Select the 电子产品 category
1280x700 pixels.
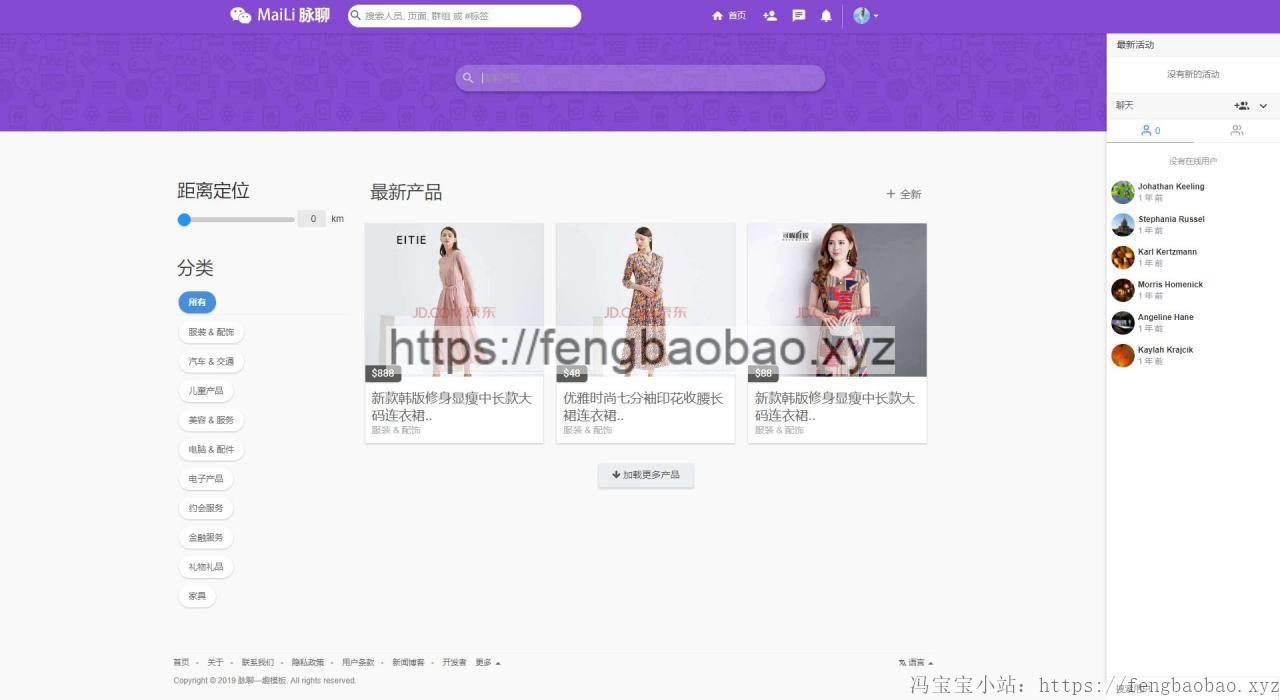tap(206, 479)
